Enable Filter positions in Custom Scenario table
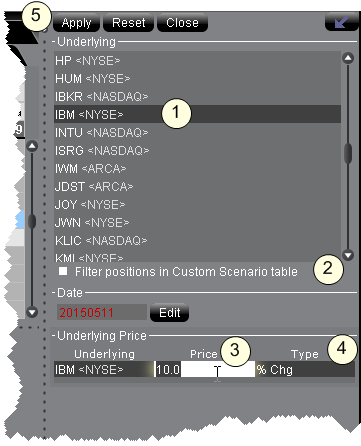 tap(63, 271)
